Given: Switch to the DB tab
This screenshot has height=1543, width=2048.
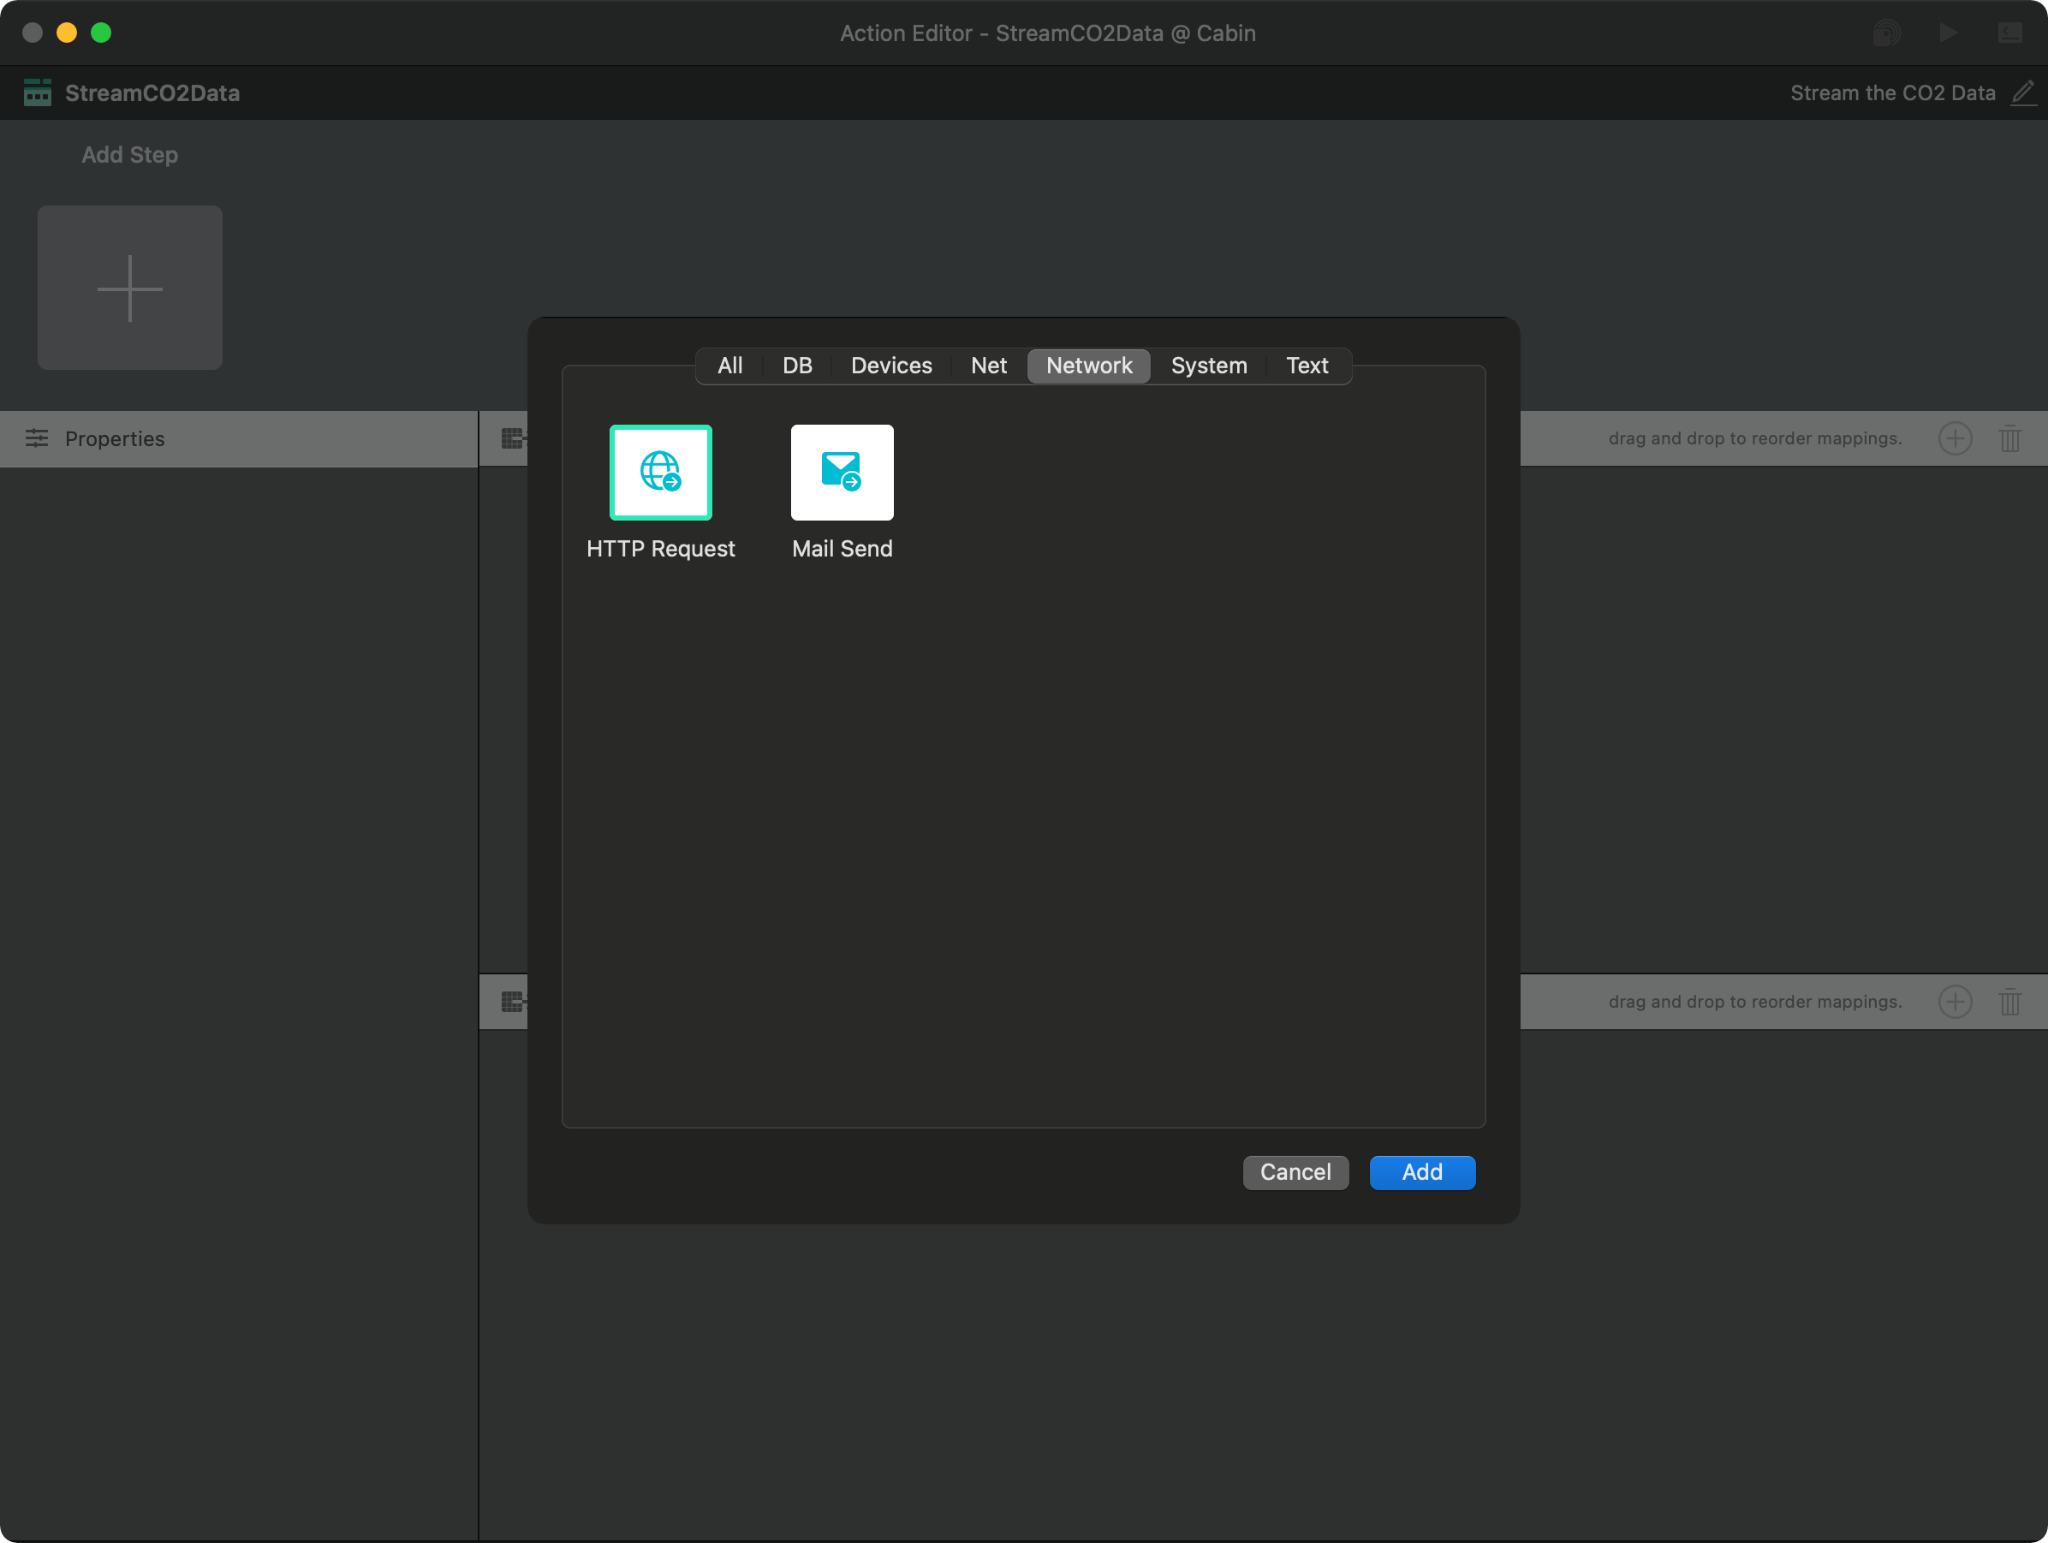Looking at the screenshot, I should pyautogui.click(x=795, y=365).
